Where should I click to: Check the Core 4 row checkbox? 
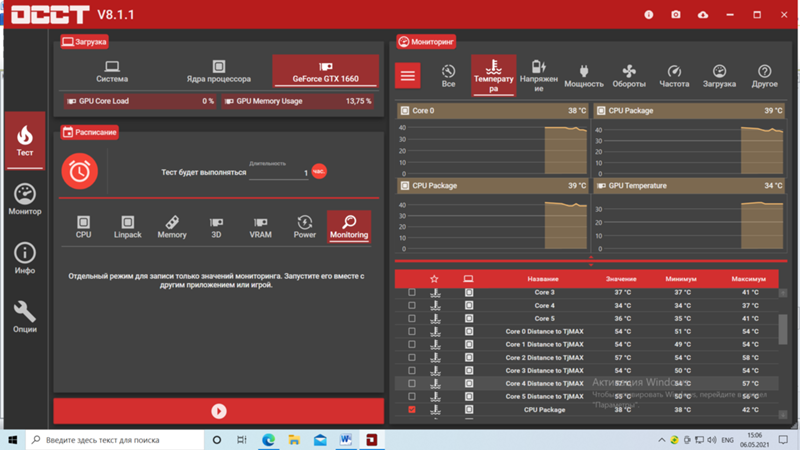(x=412, y=306)
